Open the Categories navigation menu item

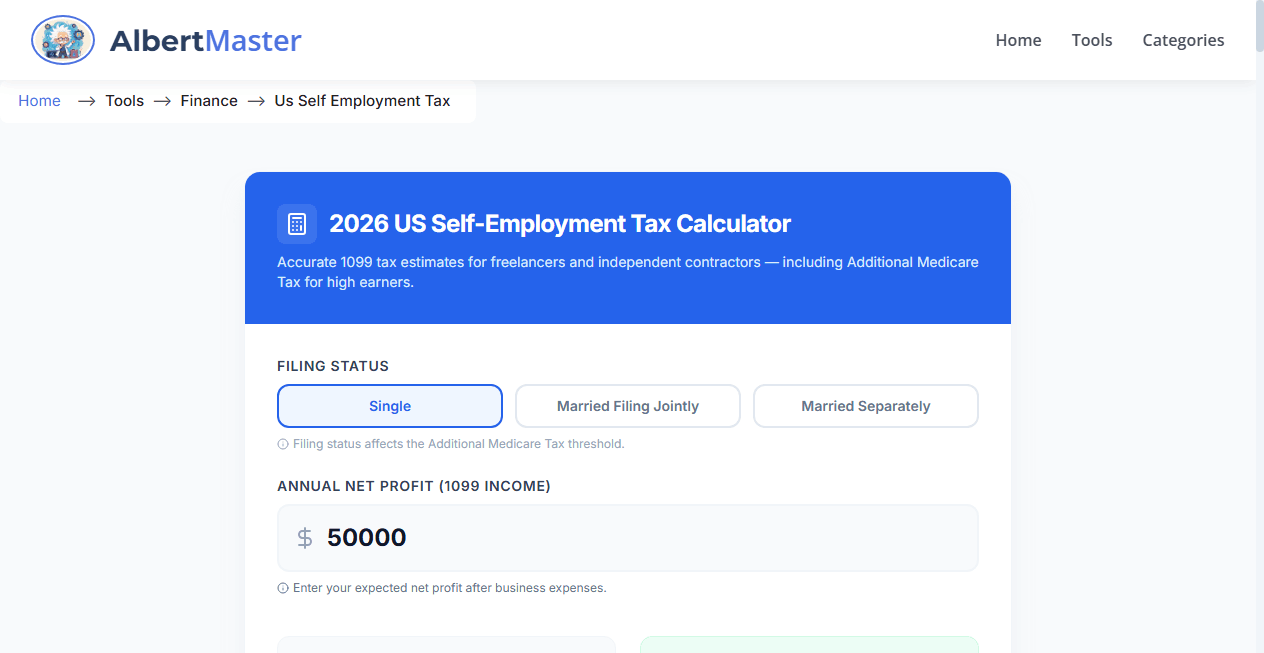tap(1183, 40)
